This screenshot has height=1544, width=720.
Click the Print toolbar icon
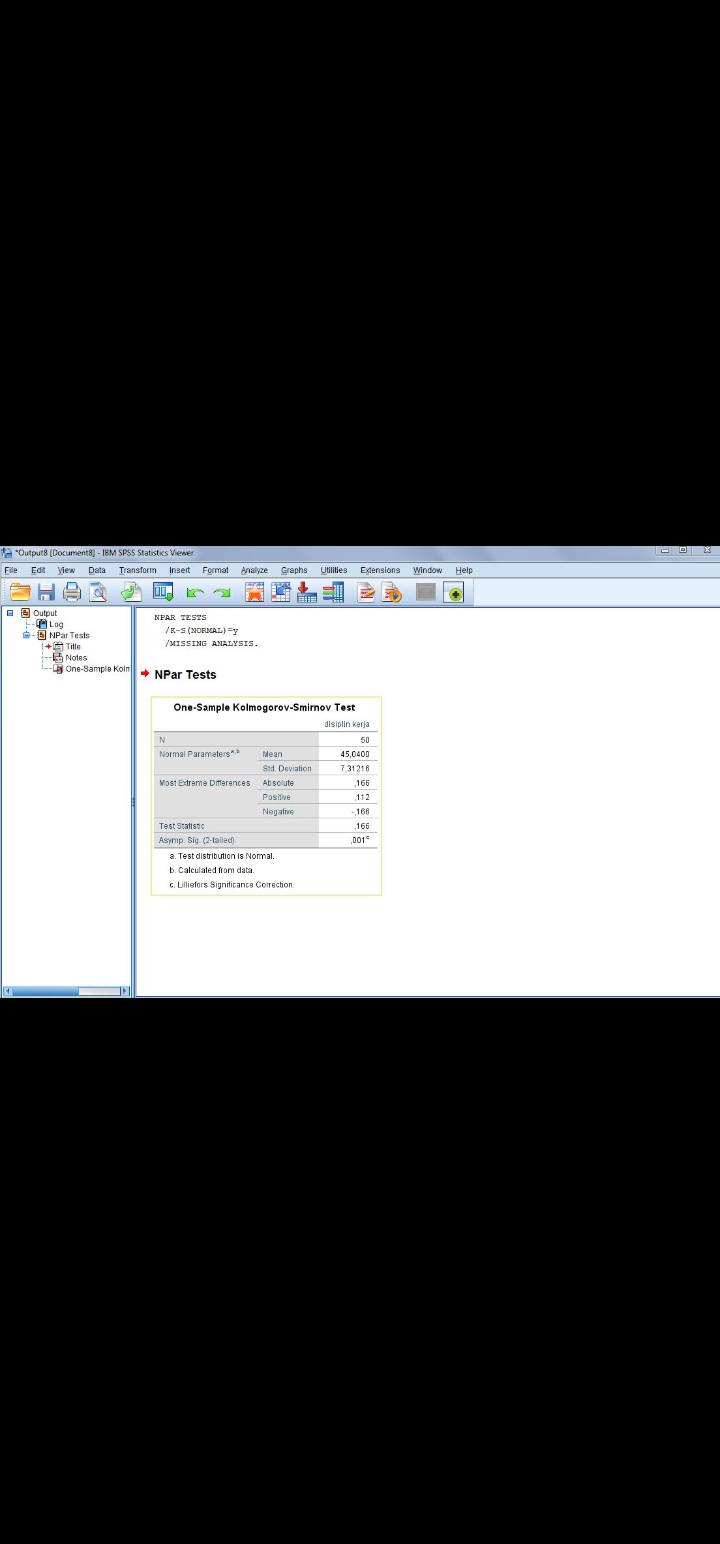point(72,593)
